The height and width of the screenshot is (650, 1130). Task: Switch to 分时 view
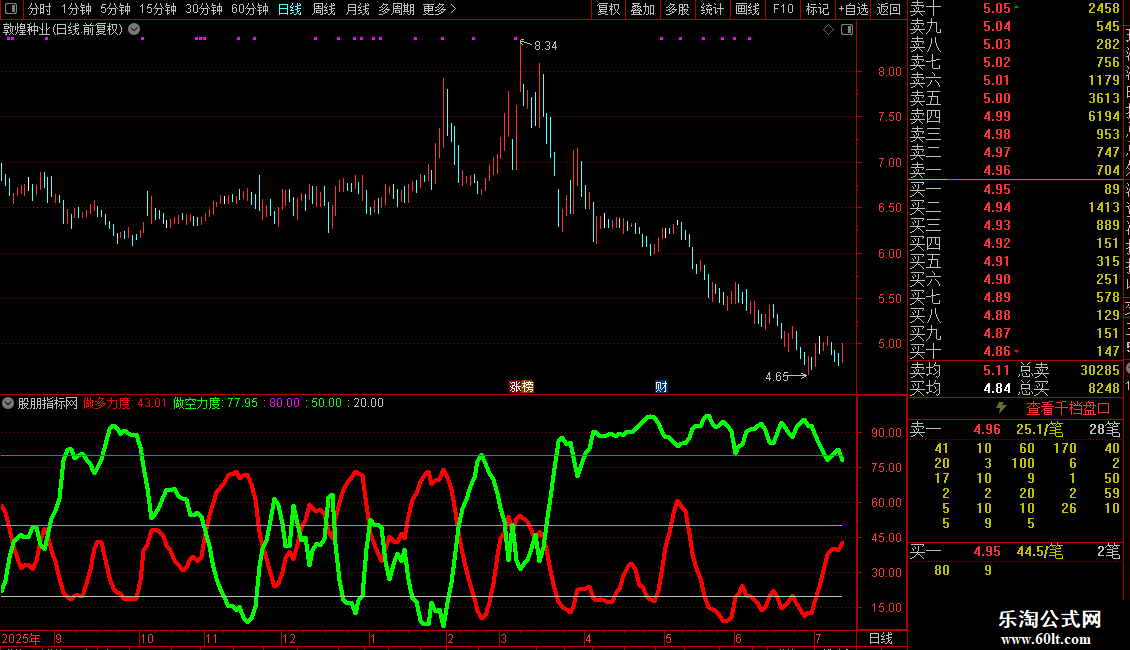click(x=40, y=9)
